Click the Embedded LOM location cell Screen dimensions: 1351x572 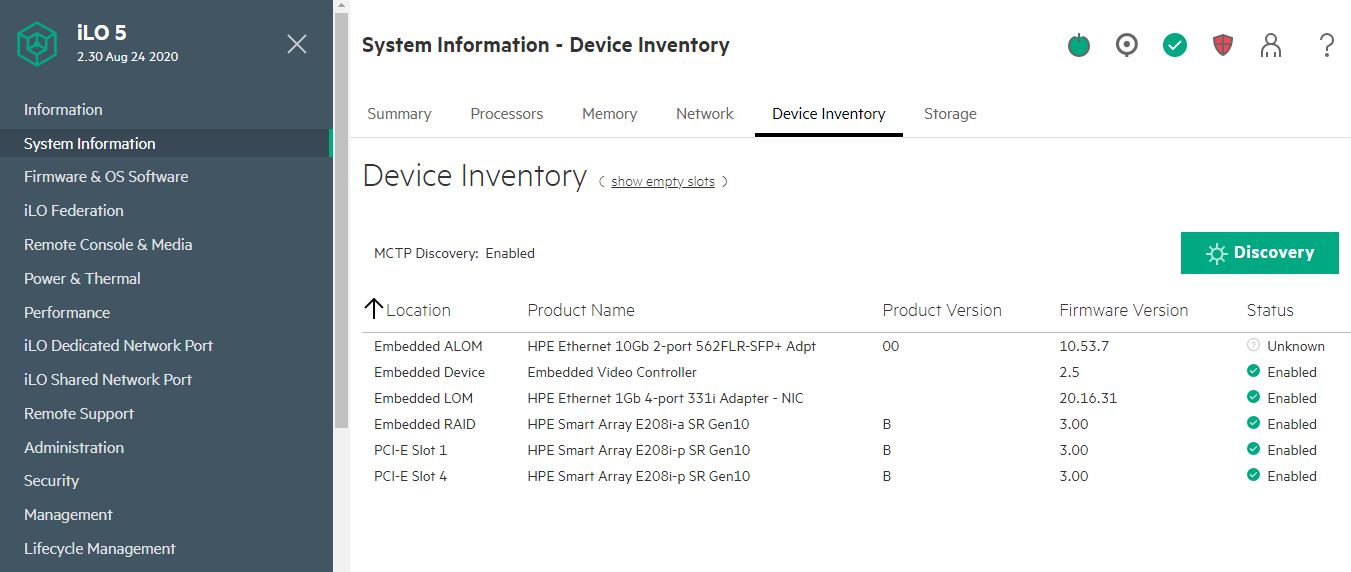coord(422,398)
